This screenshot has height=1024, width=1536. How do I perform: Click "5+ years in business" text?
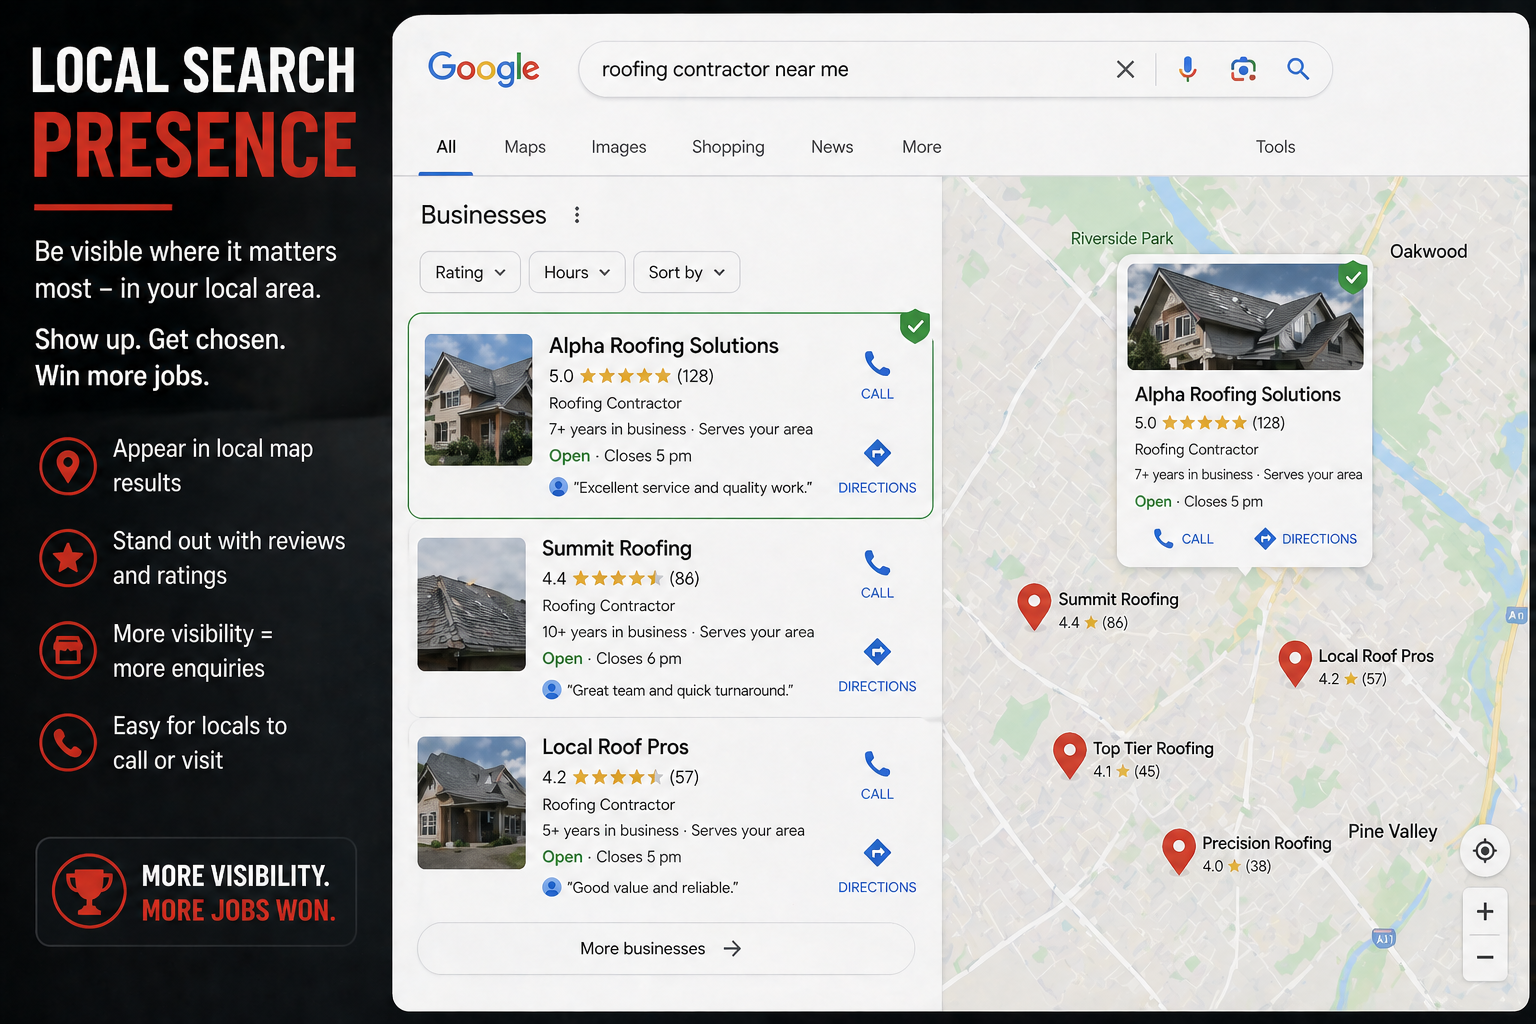(x=610, y=830)
